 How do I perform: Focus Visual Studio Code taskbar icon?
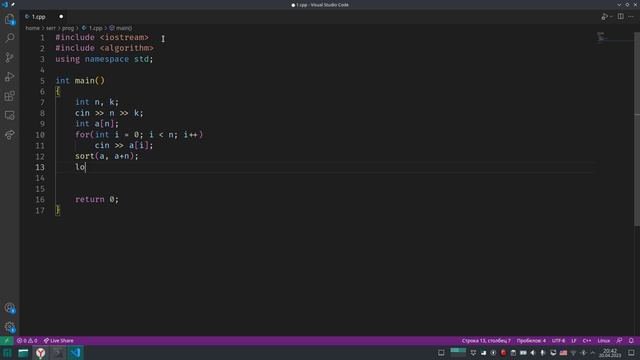pos(75,353)
